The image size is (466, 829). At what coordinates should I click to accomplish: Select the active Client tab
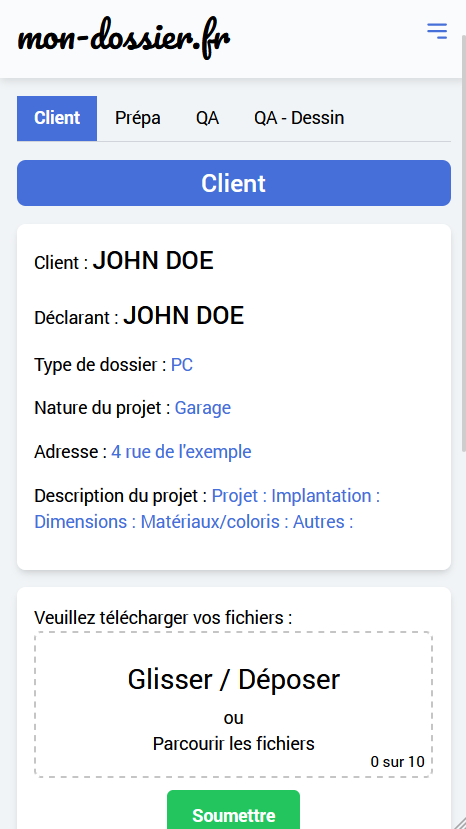tap(57, 118)
